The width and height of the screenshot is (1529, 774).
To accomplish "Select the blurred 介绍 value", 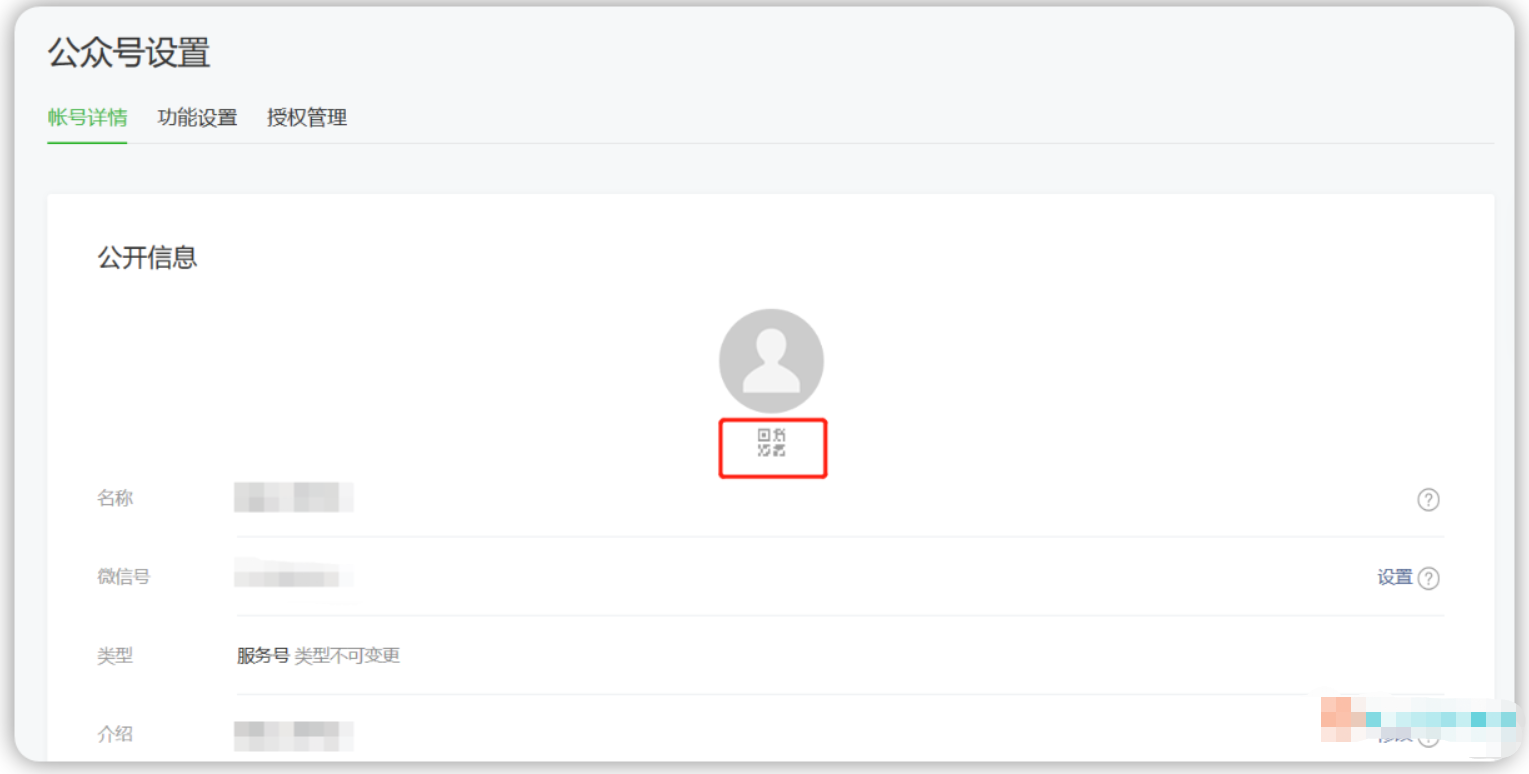I will 294,735.
